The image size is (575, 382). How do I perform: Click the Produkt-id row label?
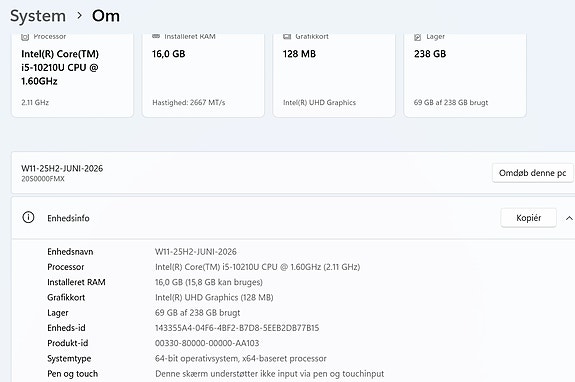pyautogui.click(x=68, y=343)
